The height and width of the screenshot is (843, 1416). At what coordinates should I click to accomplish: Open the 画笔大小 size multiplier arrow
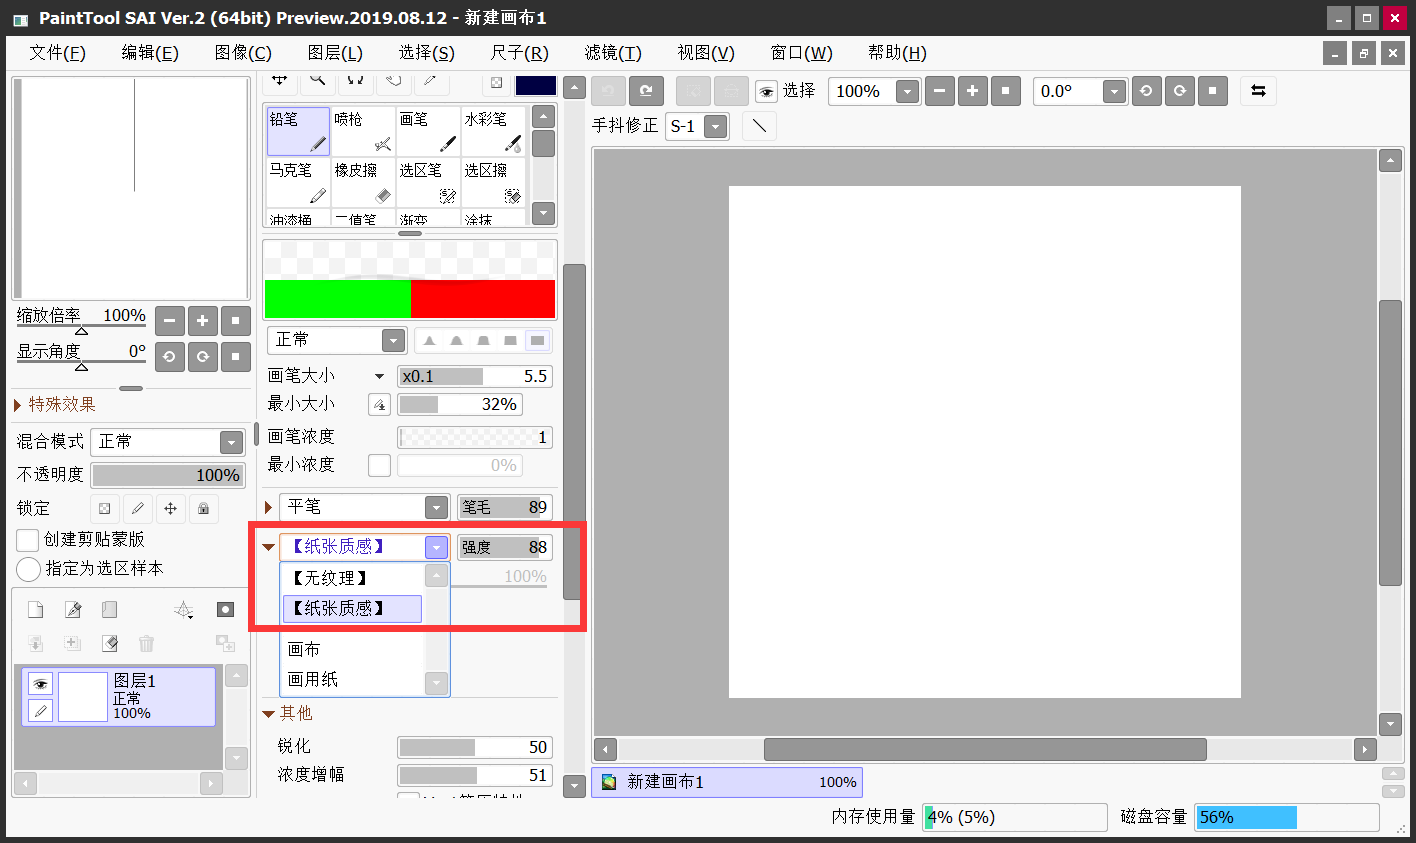pyautogui.click(x=379, y=376)
